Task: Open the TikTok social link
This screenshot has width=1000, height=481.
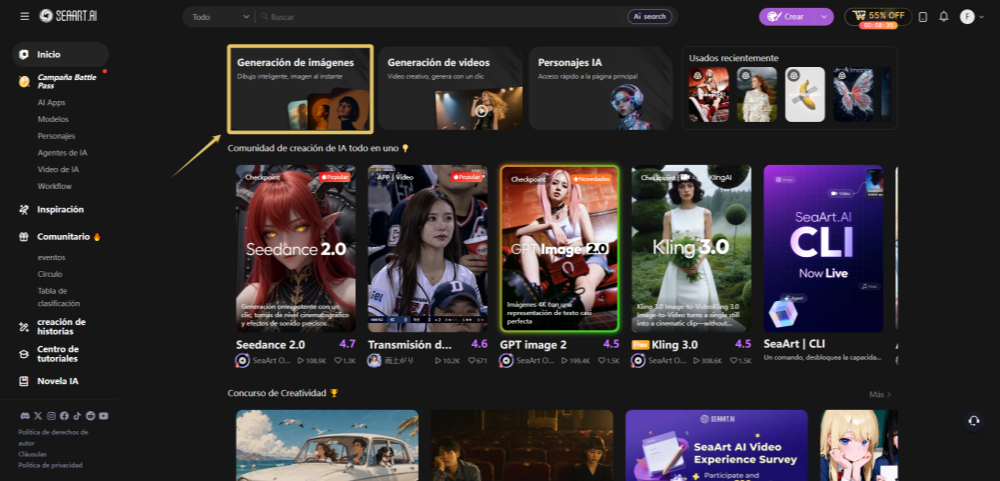Action: pos(77,416)
